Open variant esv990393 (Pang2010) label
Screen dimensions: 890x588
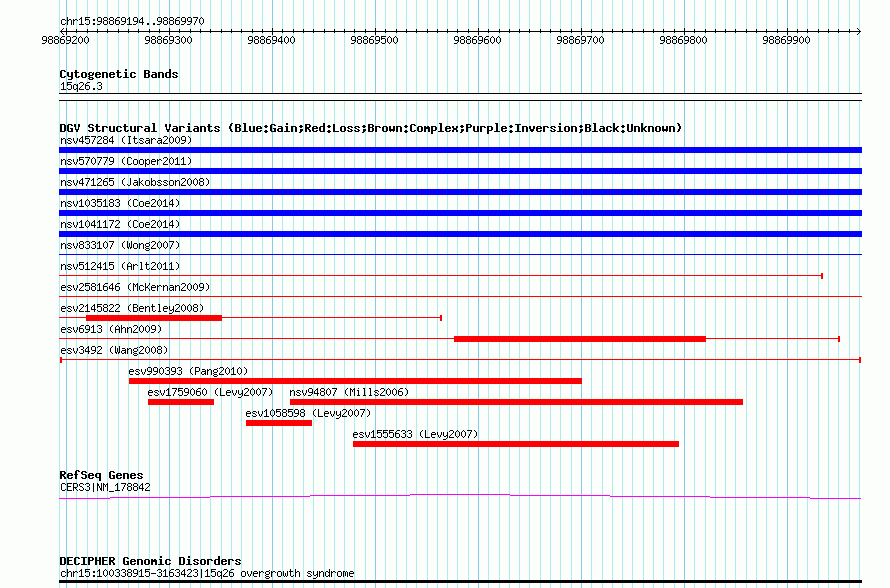tap(188, 371)
